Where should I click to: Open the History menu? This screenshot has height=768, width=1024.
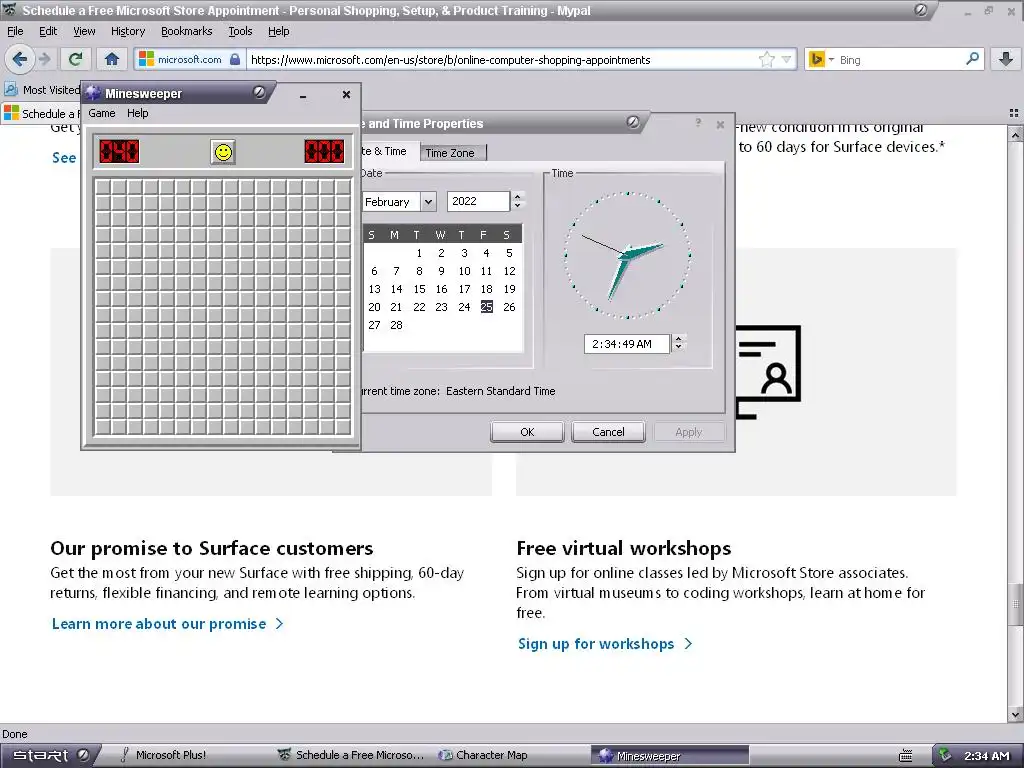(x=127, y=31)
